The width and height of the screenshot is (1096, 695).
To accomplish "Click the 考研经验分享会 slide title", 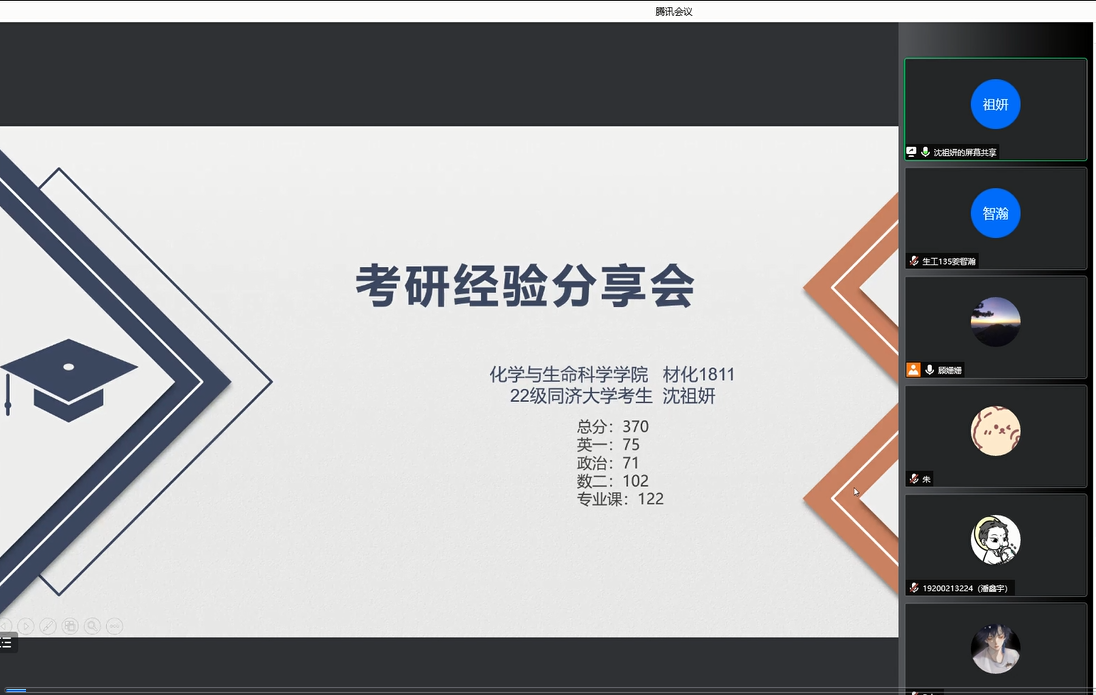I will (x=525, y=287).
